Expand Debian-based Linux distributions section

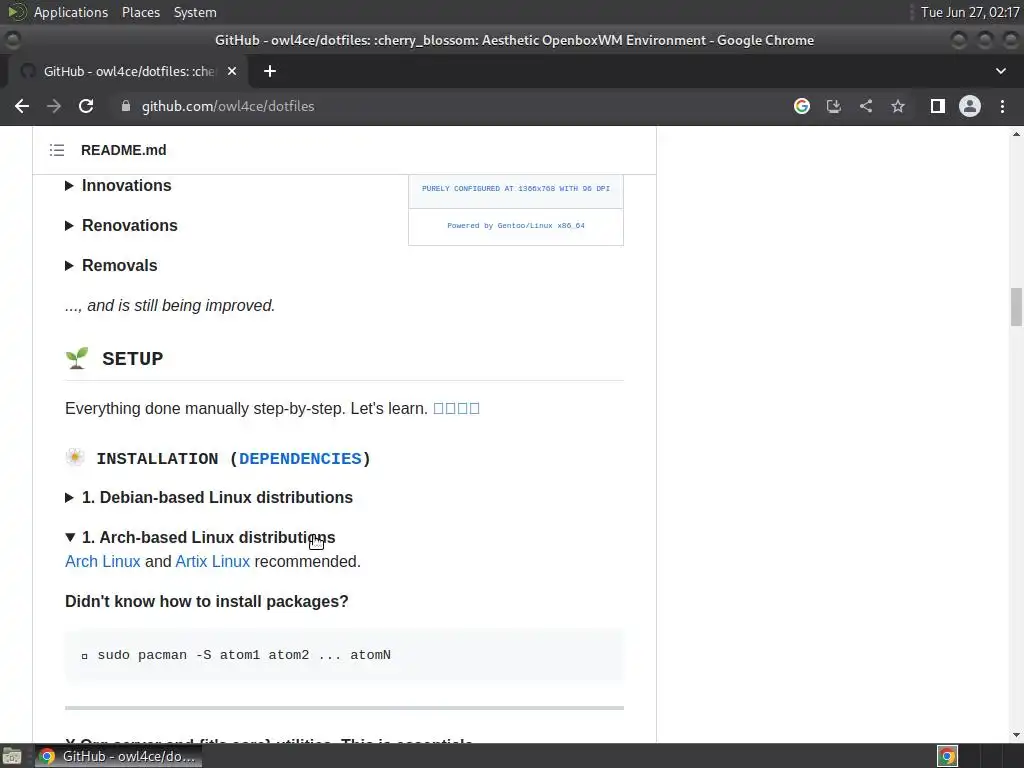point(209,498)
